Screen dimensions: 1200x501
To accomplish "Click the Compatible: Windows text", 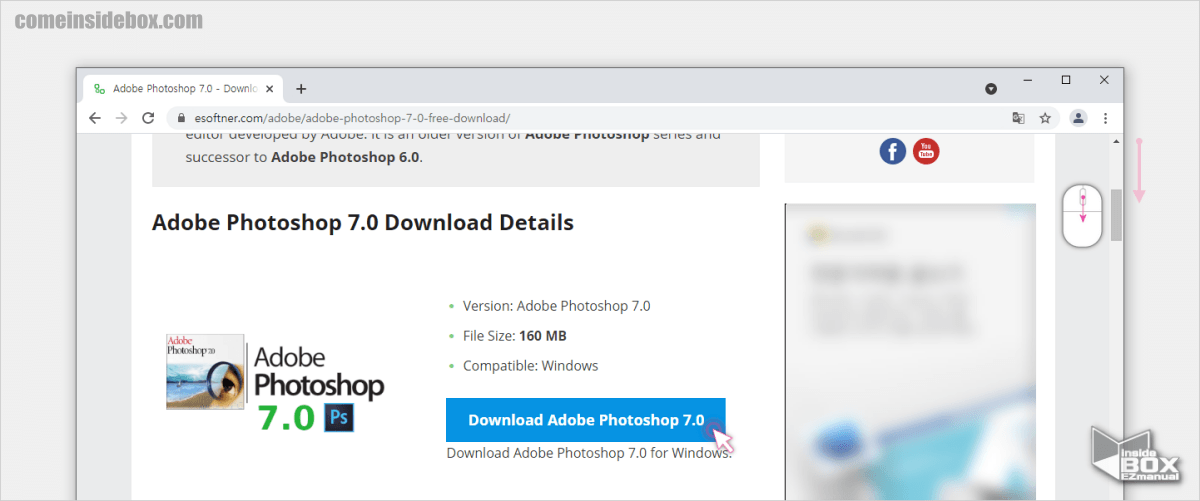I will (x=530, y=366).
